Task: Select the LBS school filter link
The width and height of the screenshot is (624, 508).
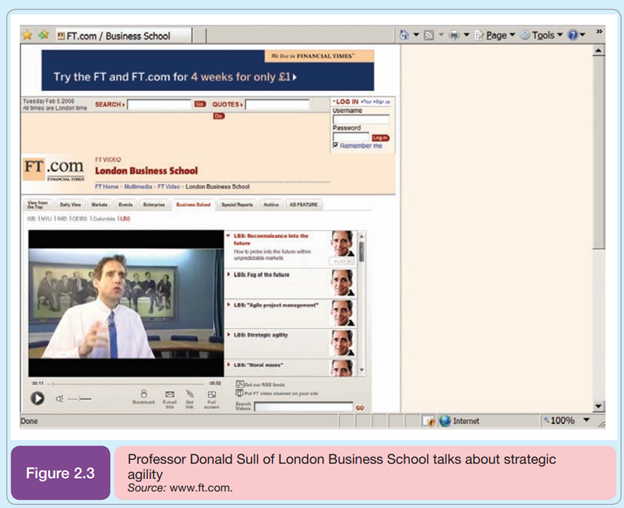Action: 125,218
